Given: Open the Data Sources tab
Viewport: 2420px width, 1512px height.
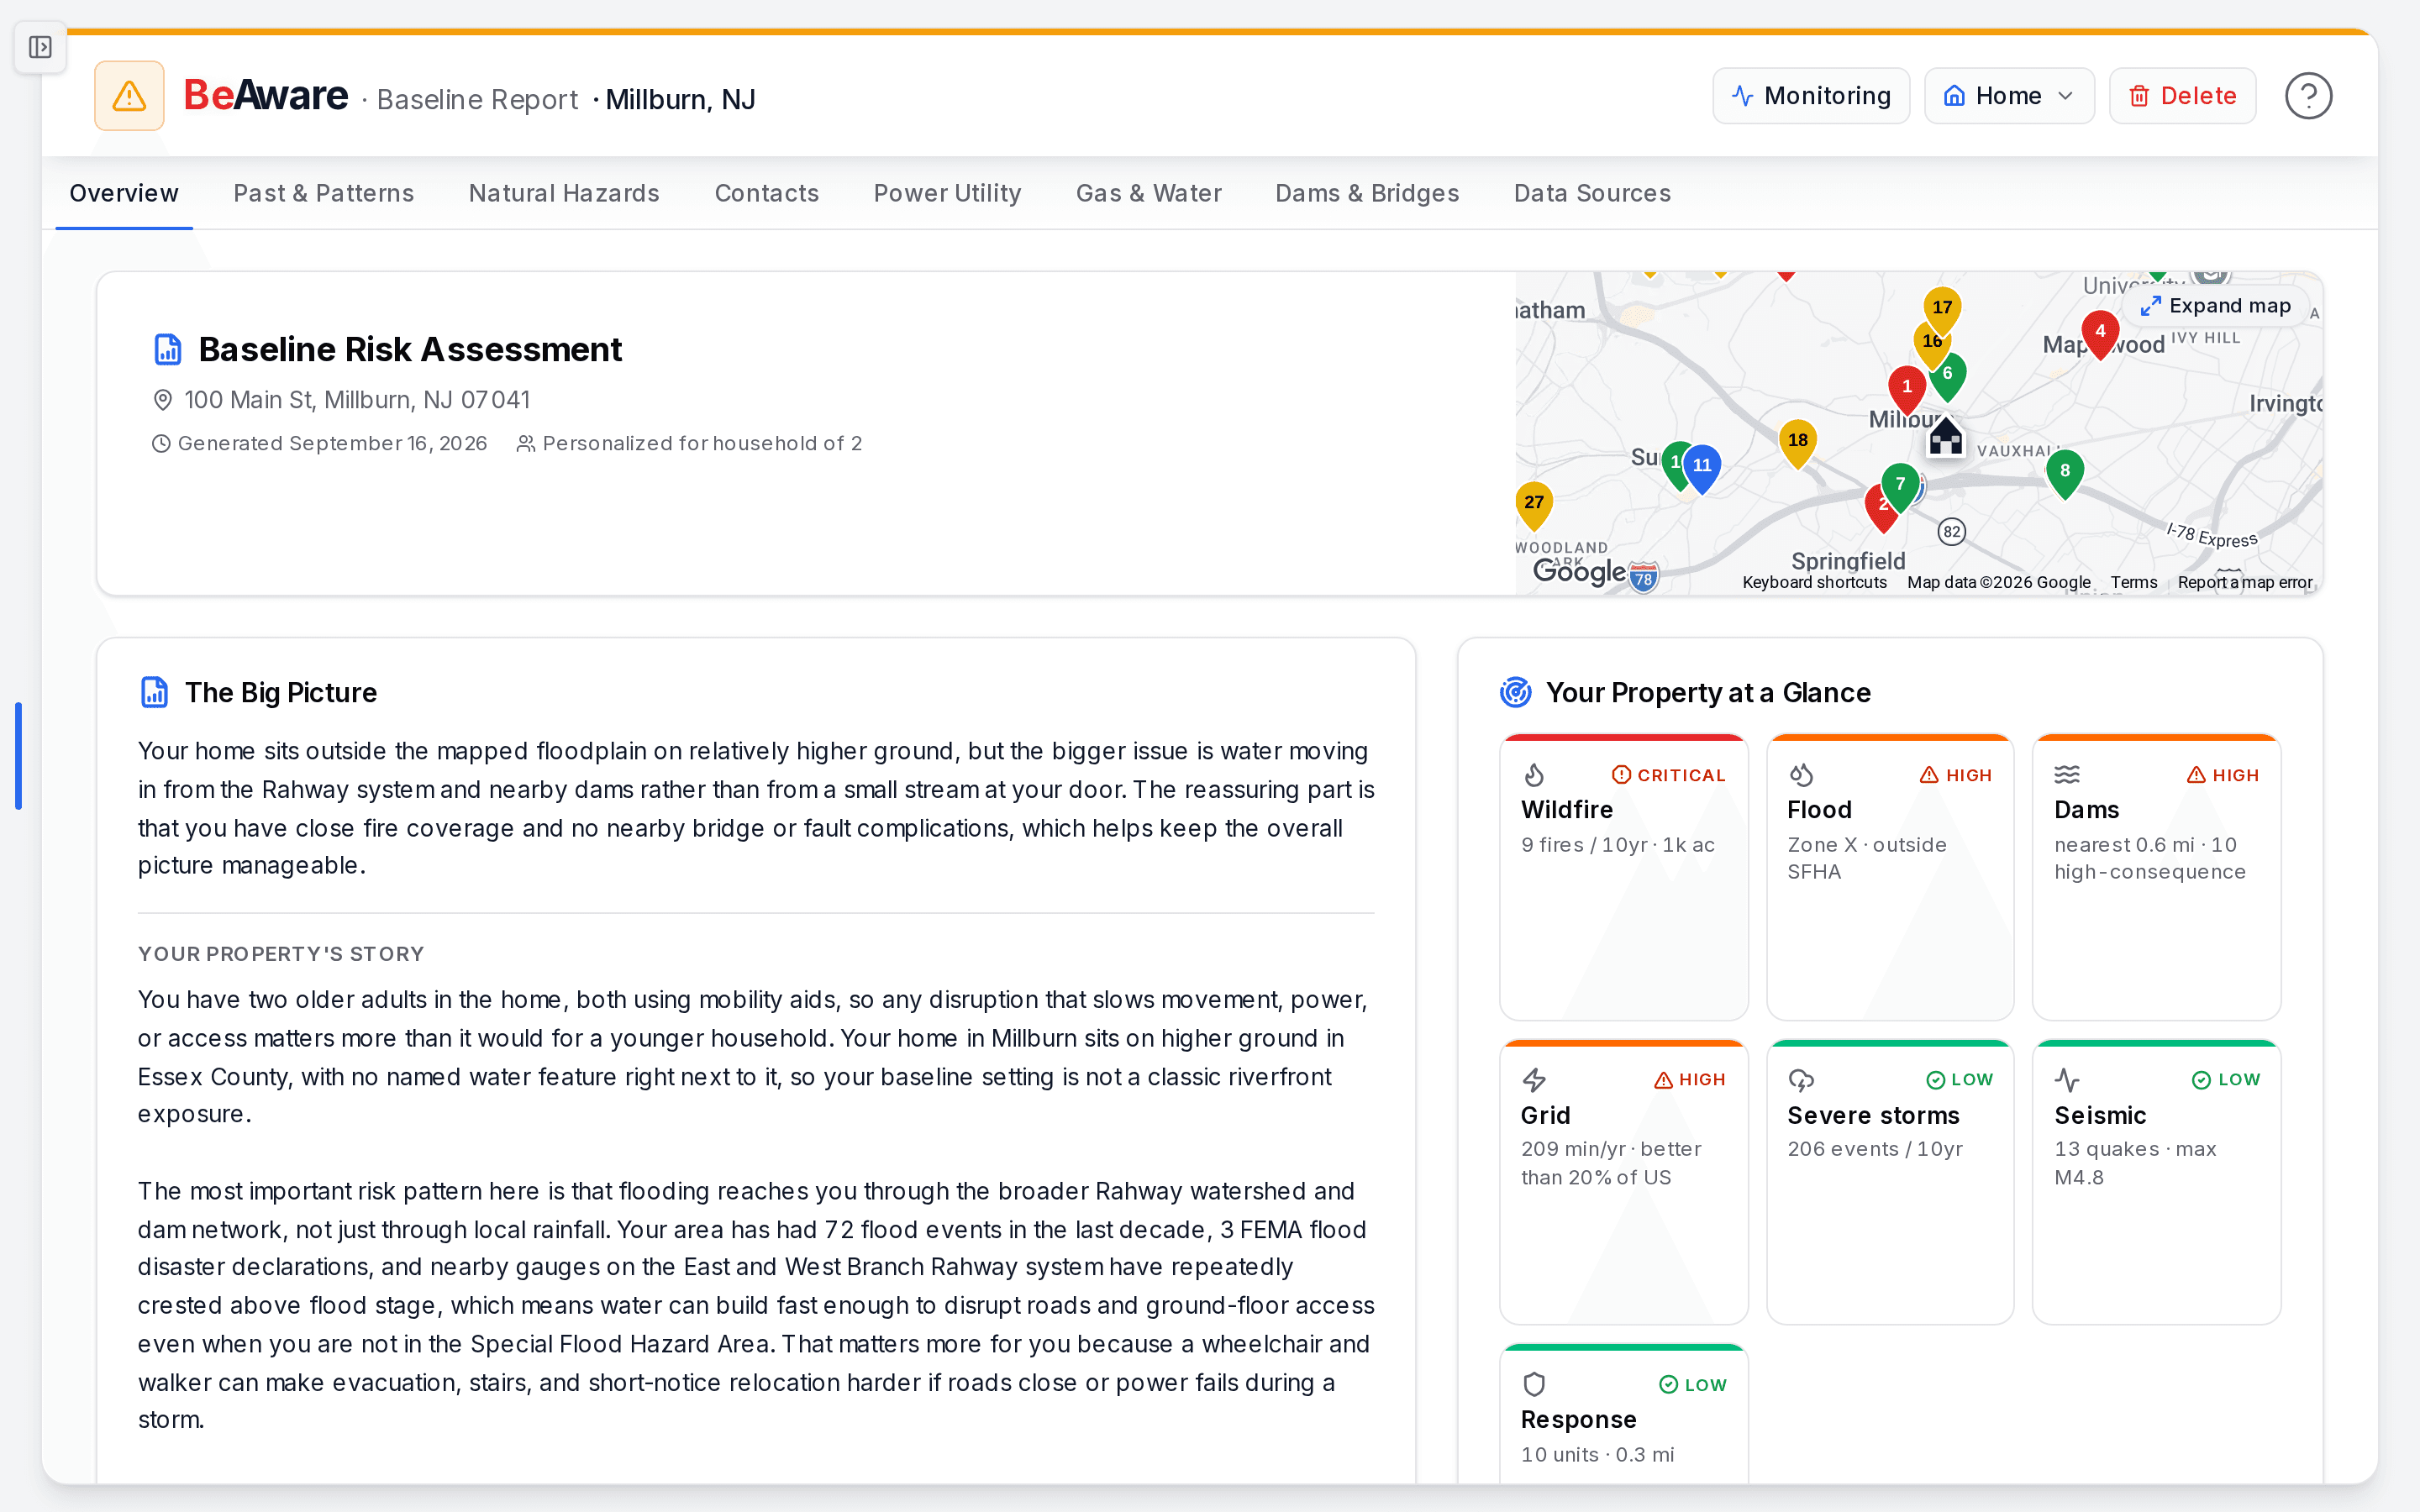Looking at the screenshot, I should 1592,193.
